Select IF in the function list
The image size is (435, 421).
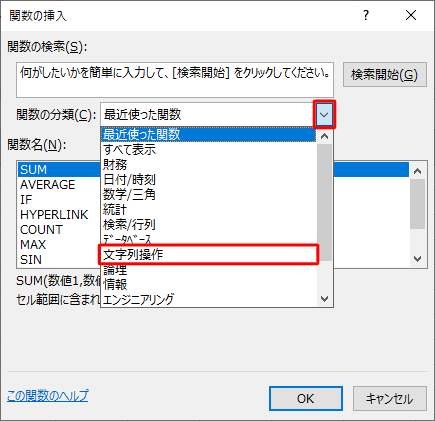59,200
